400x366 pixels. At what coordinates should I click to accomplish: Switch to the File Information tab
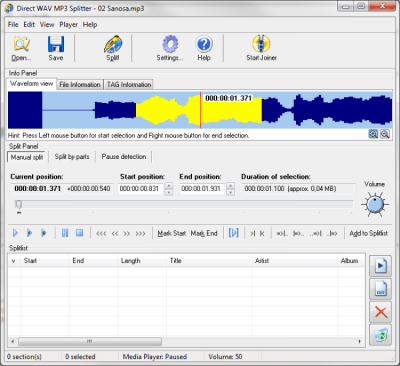coord(80,85)
